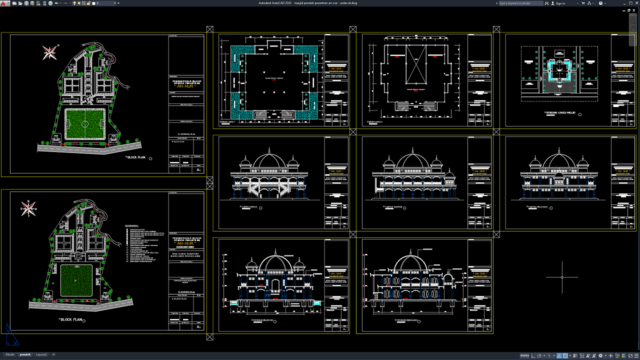Toggle Polar Tracking in the status bar
The width and height of the screenshot is (640, 360).
539,355
